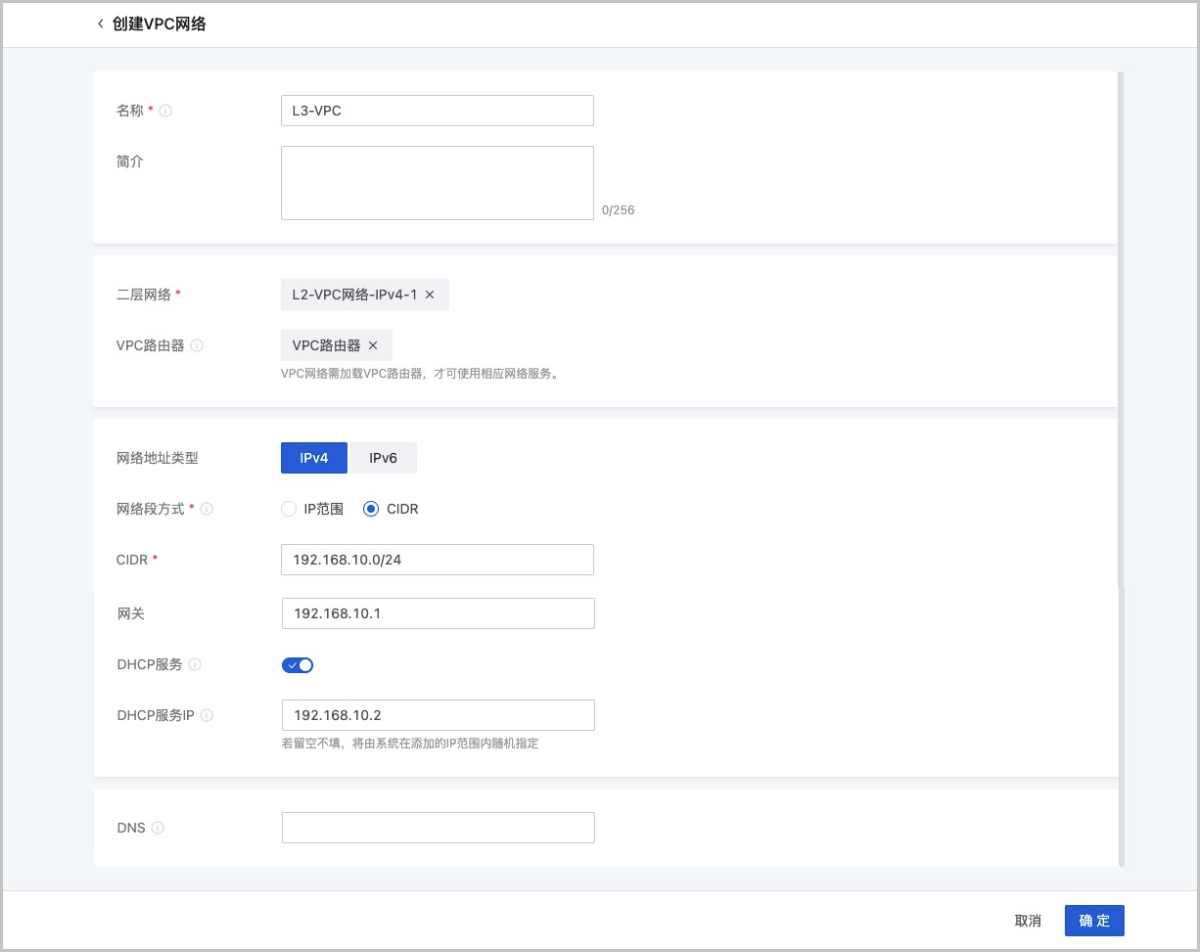The image size is (1200, 952).
Task: Select the CIDR radio option
Action: pos(370,509)
